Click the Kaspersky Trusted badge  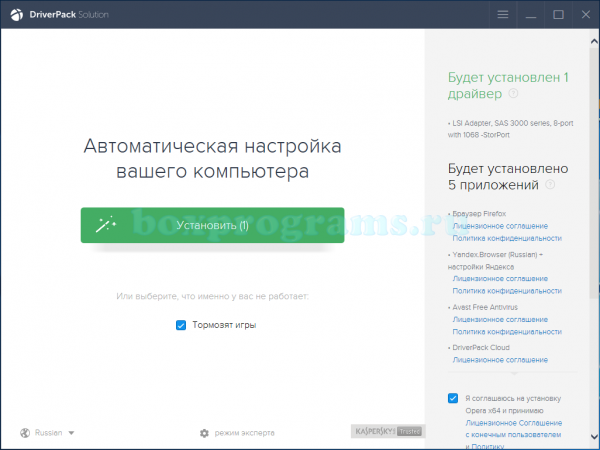click(387, 431)
